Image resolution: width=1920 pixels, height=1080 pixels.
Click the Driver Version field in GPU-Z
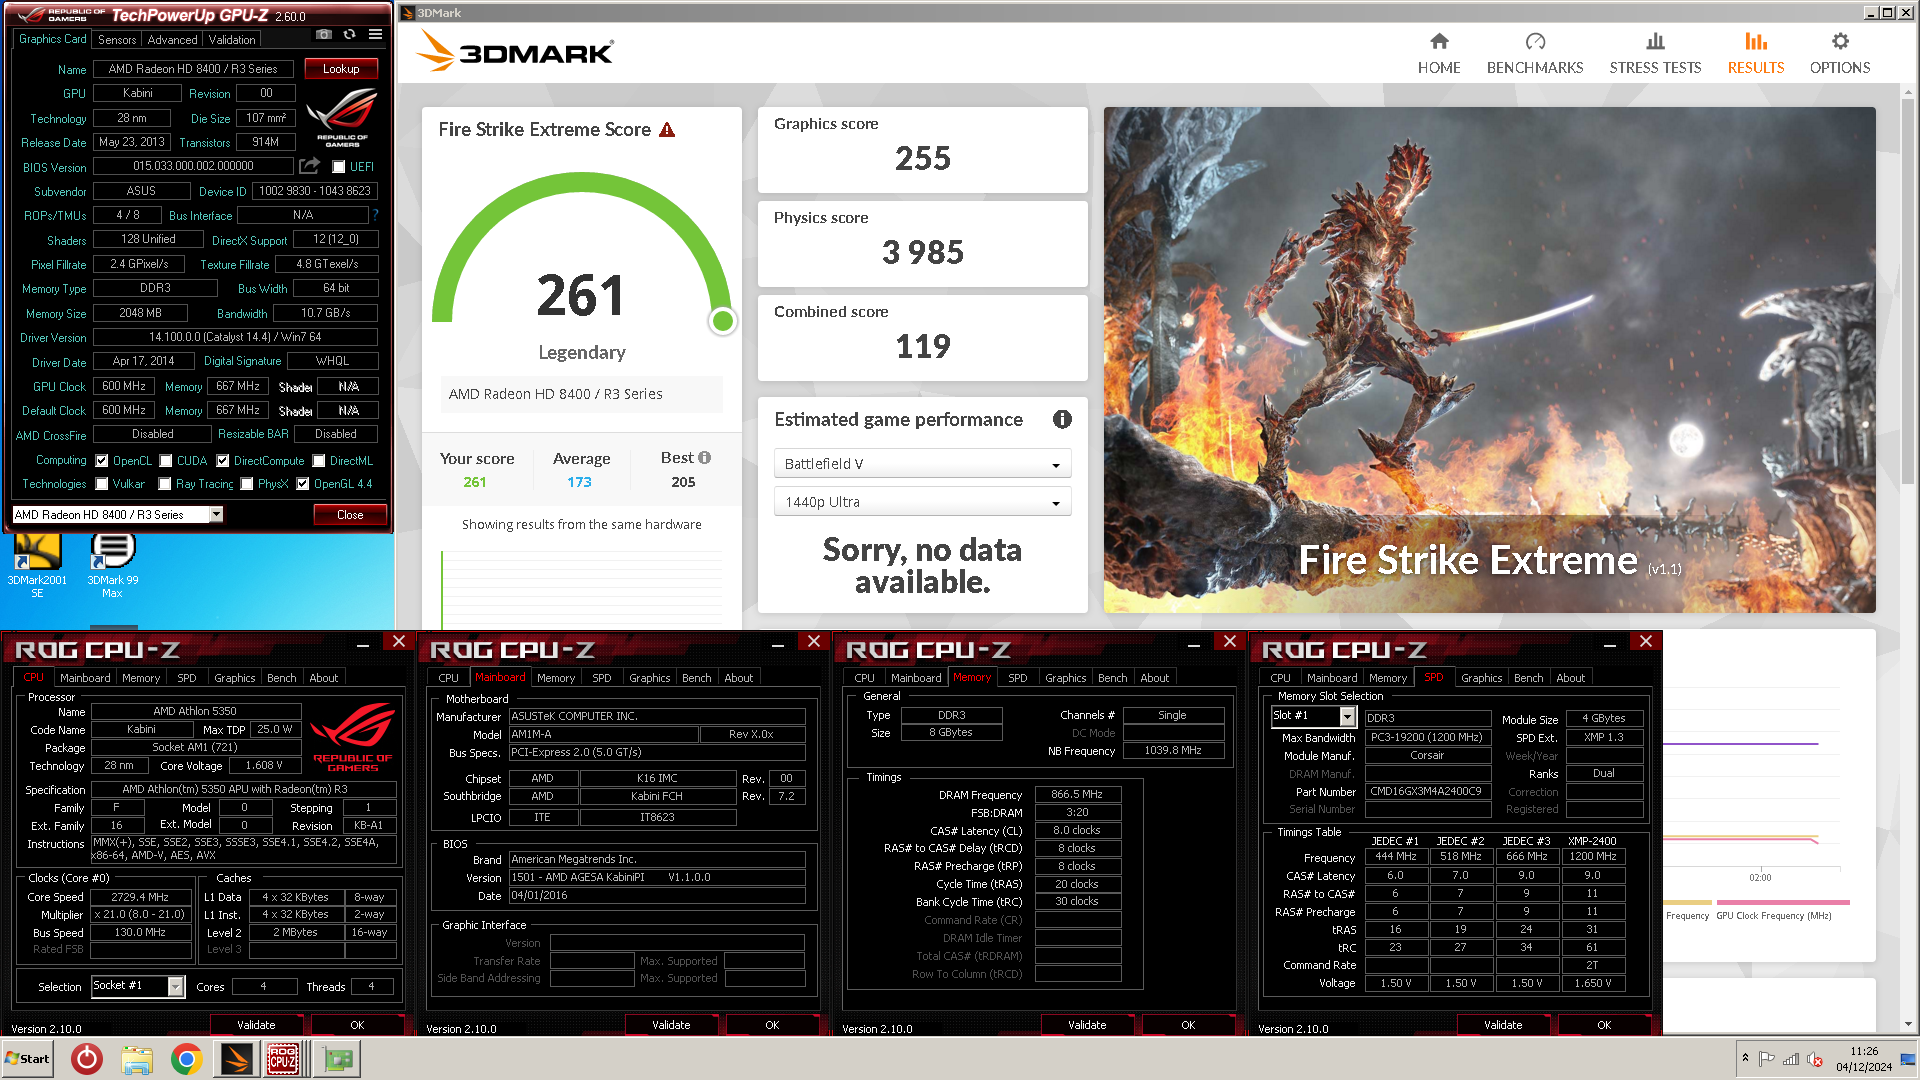pyautogui.click(x=235, y=337)
